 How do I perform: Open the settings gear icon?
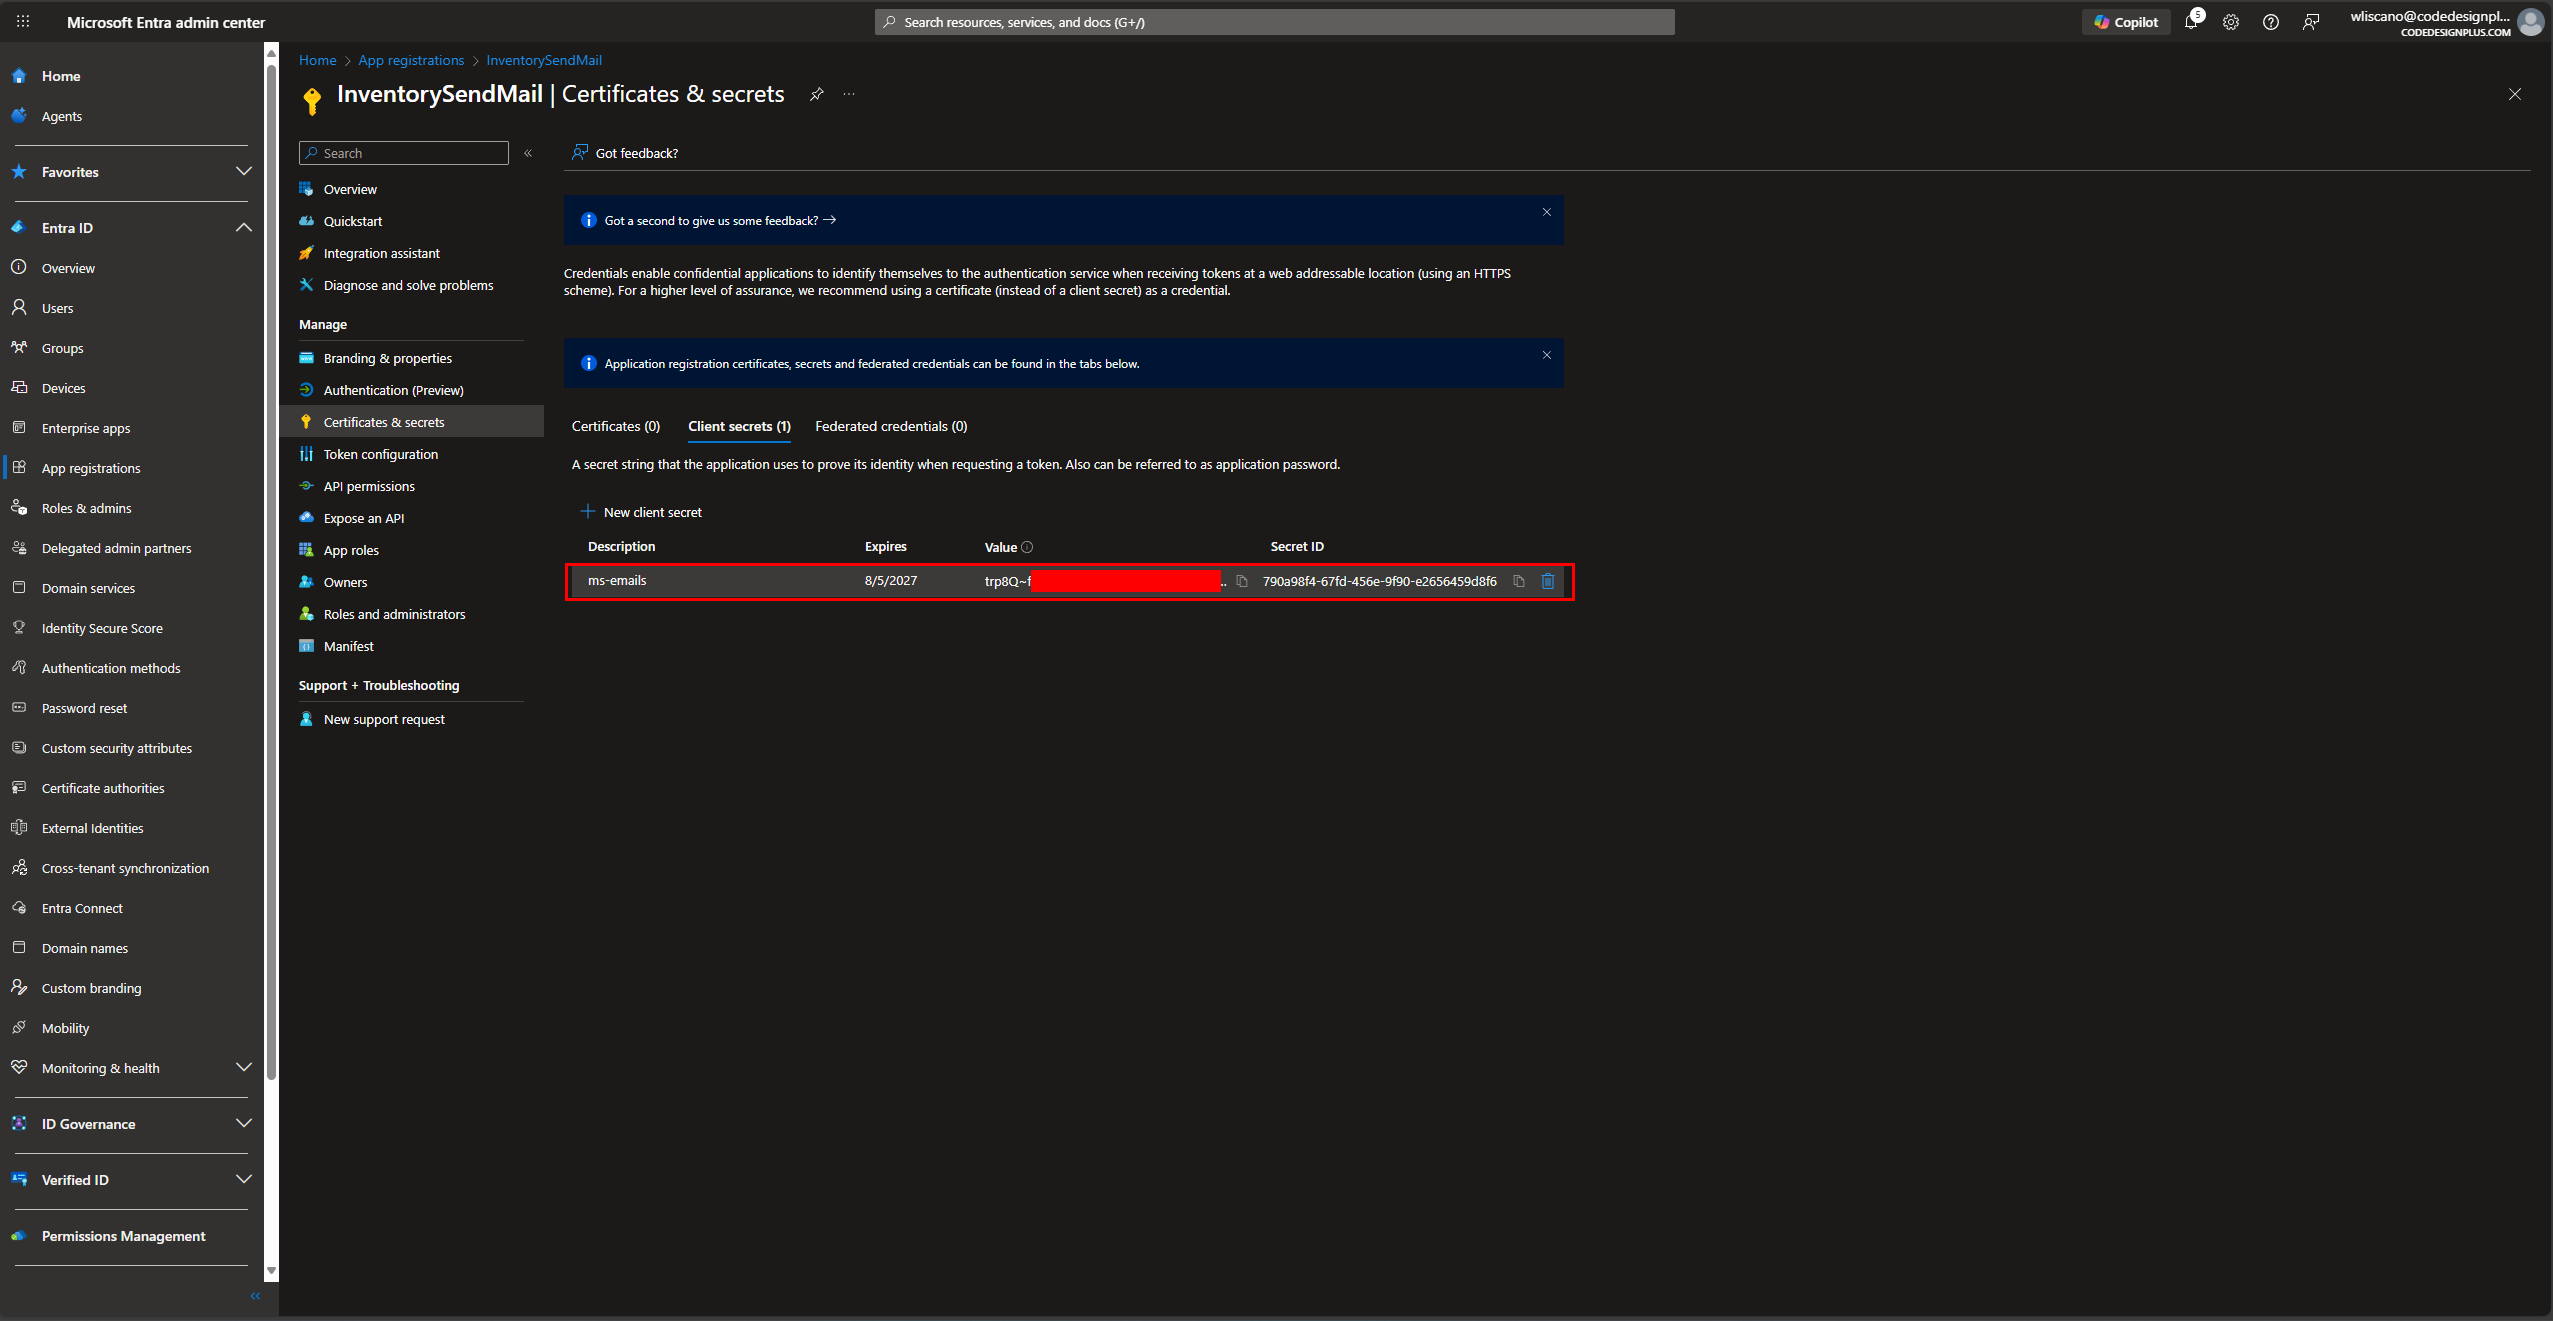click(x=2231, y=22)
